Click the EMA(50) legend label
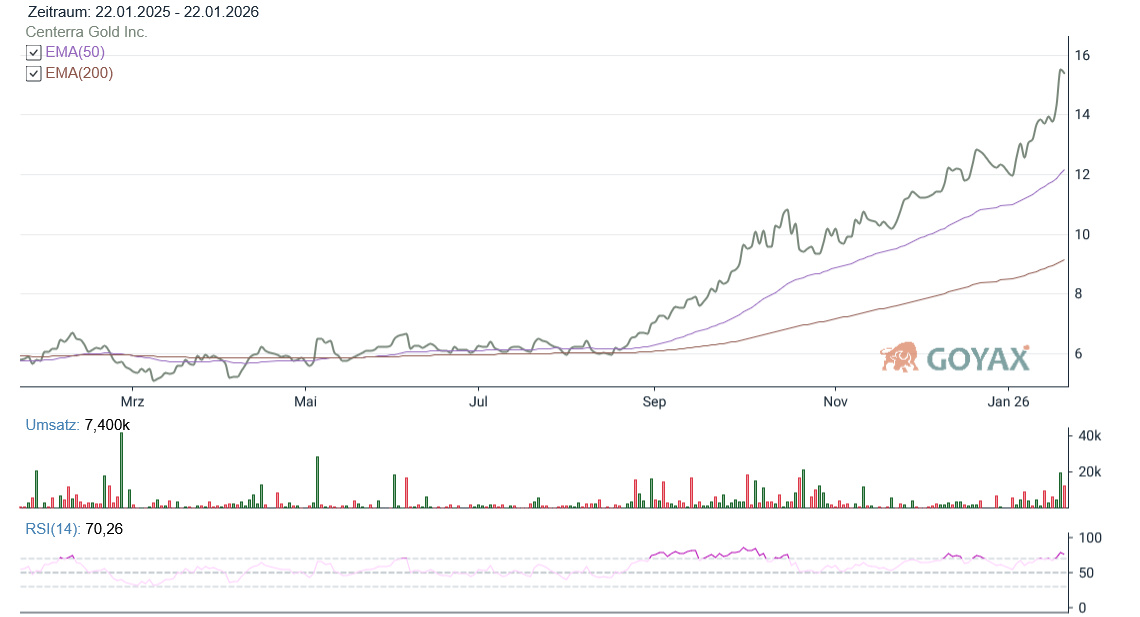 click(75, 52)
